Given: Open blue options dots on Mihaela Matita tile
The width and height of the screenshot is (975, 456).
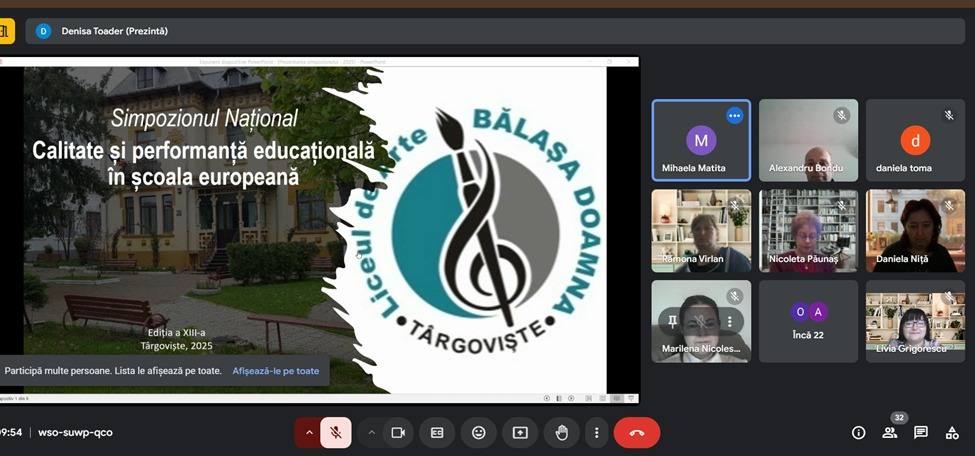Looking at the screenshot, I should coord(734,116).
